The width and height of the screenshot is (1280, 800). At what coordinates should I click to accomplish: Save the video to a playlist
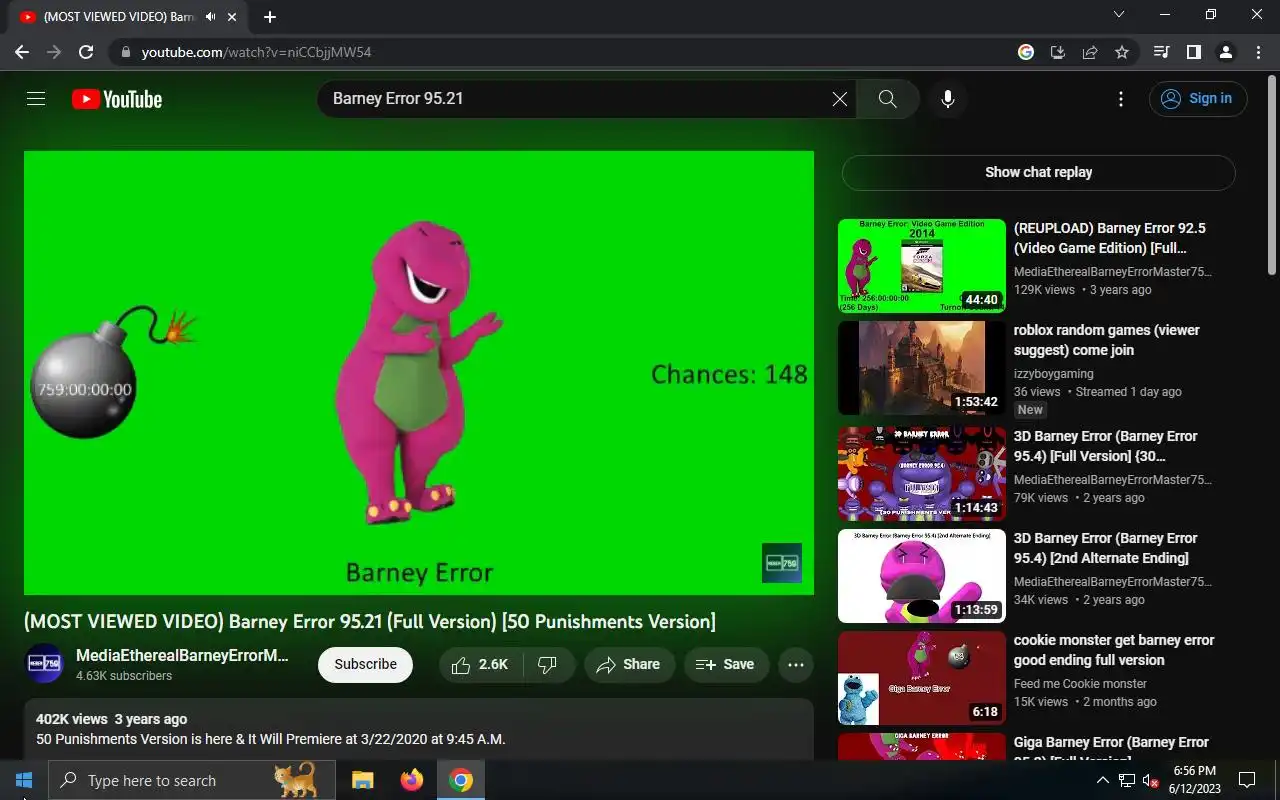coord(725,665)
